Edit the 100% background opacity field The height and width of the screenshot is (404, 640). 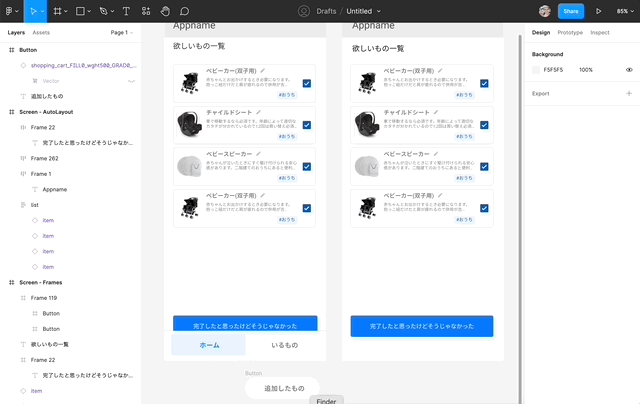click(586, 70)
